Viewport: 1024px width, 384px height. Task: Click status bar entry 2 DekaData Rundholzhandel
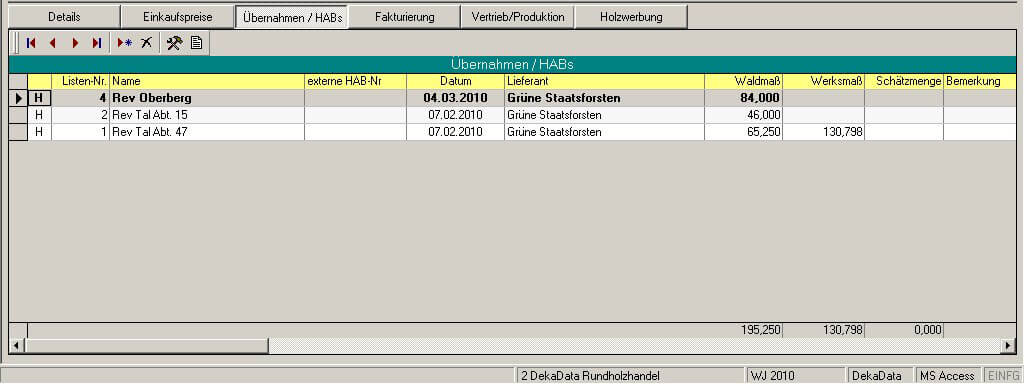pyautogui.click(x=631, y=376)
